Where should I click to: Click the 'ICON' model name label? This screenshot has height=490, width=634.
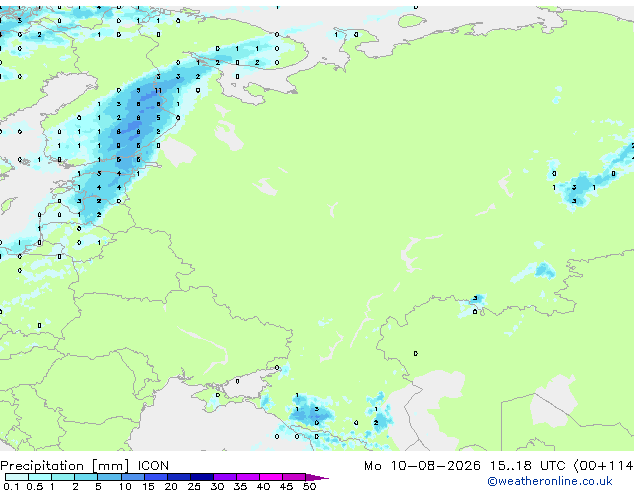point(153,466)
